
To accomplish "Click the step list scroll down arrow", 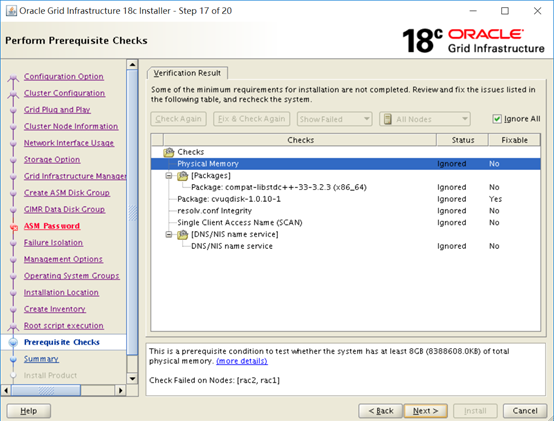I will (132, 379).
